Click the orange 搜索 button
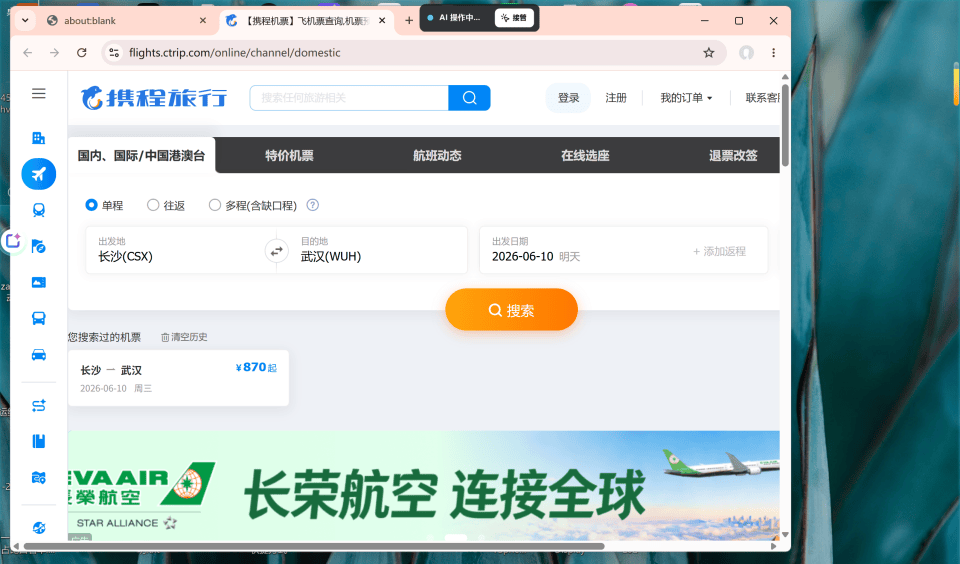 [511, 310]
